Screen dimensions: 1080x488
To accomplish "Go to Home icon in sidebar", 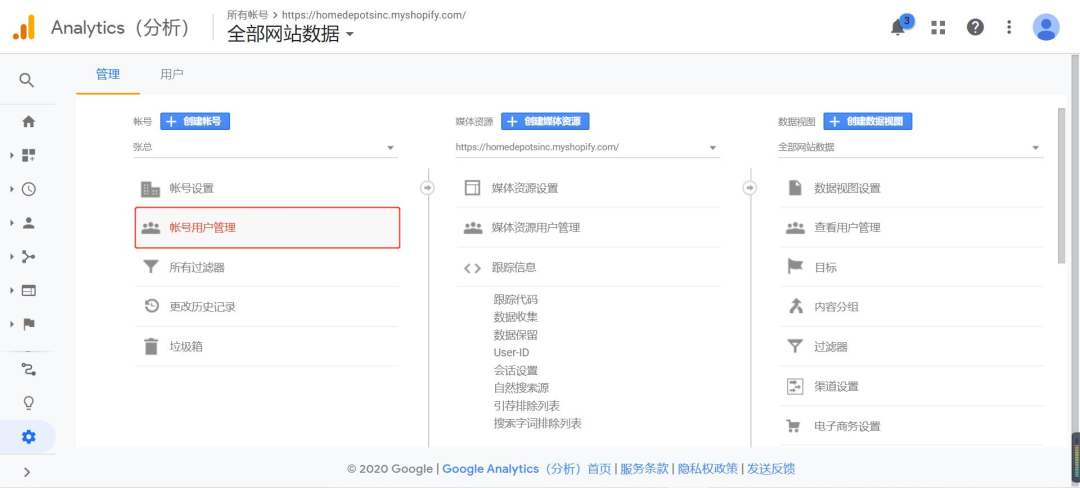I will [28, 122].
